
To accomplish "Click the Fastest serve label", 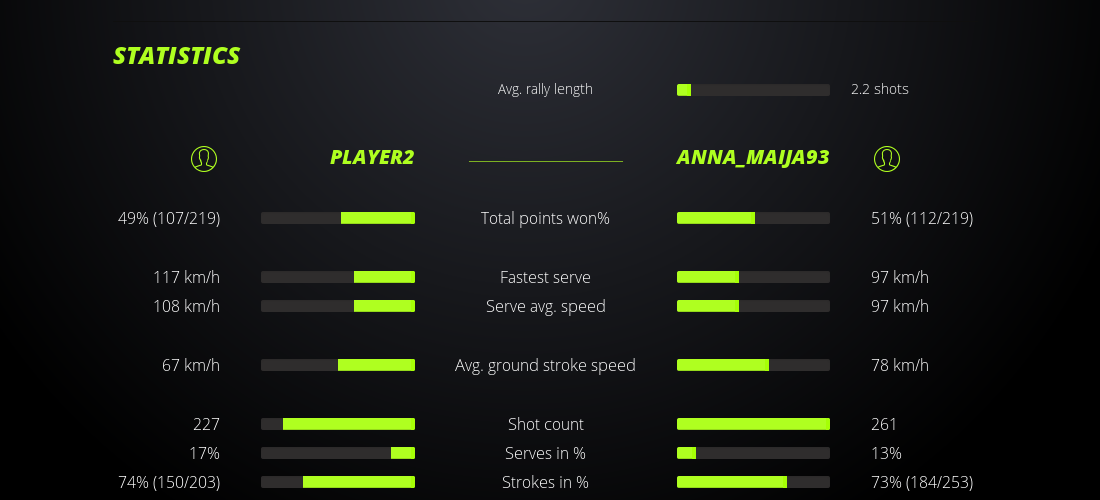I will point(545,277).
